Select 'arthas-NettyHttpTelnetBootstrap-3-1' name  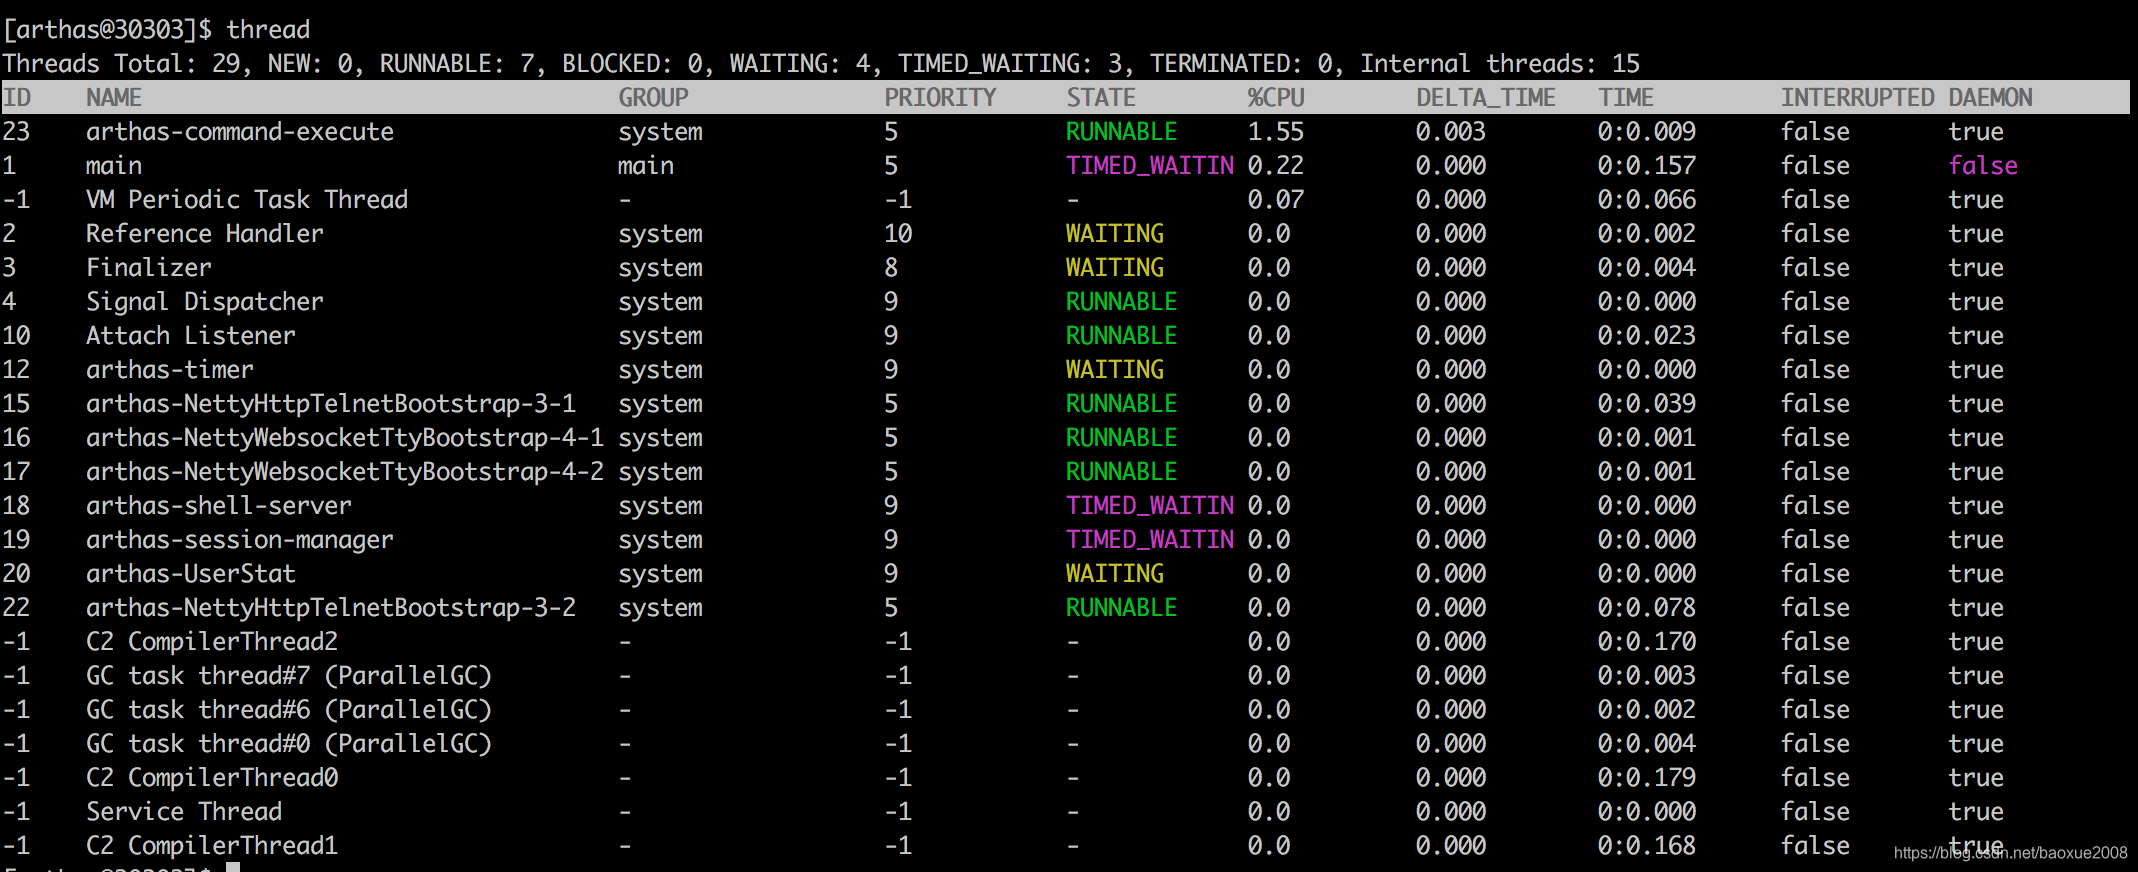pos(331,403)
